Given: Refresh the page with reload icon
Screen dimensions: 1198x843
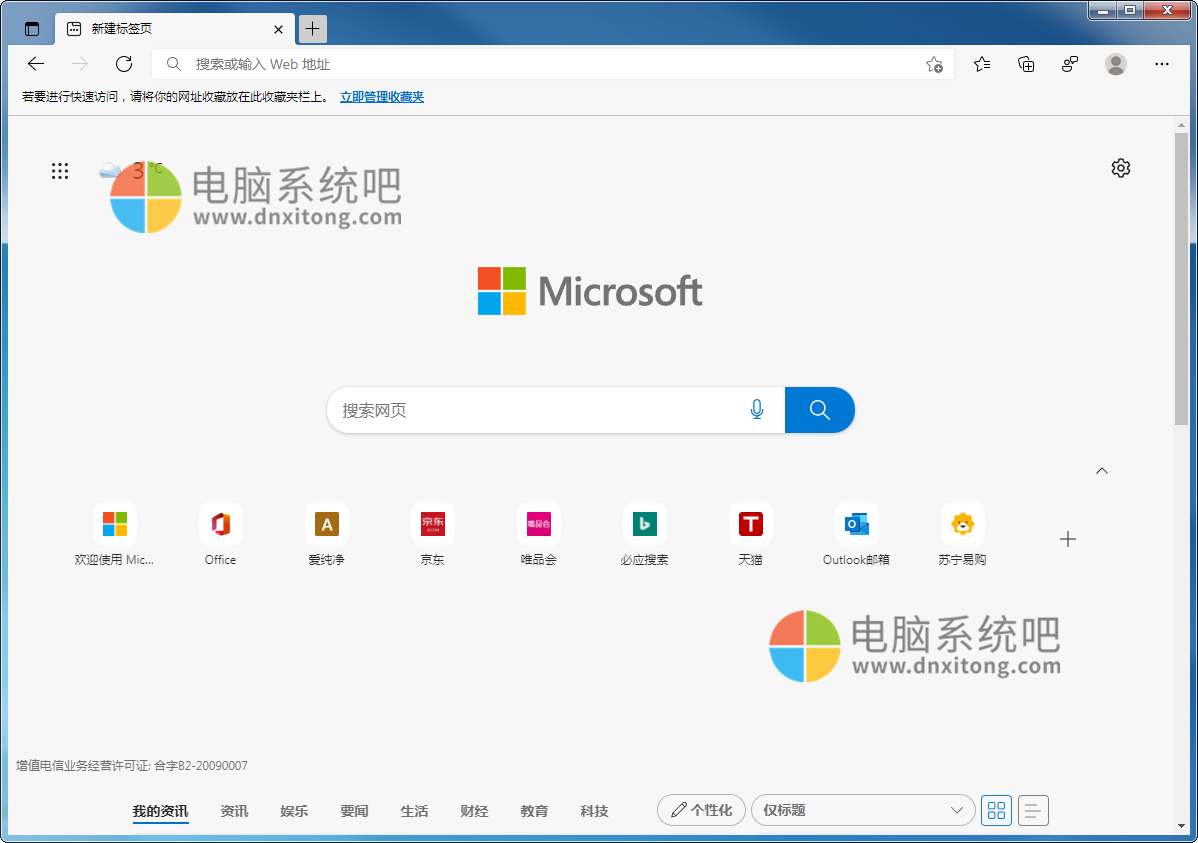Looking at the screenshot, I should tap(124, 64).
